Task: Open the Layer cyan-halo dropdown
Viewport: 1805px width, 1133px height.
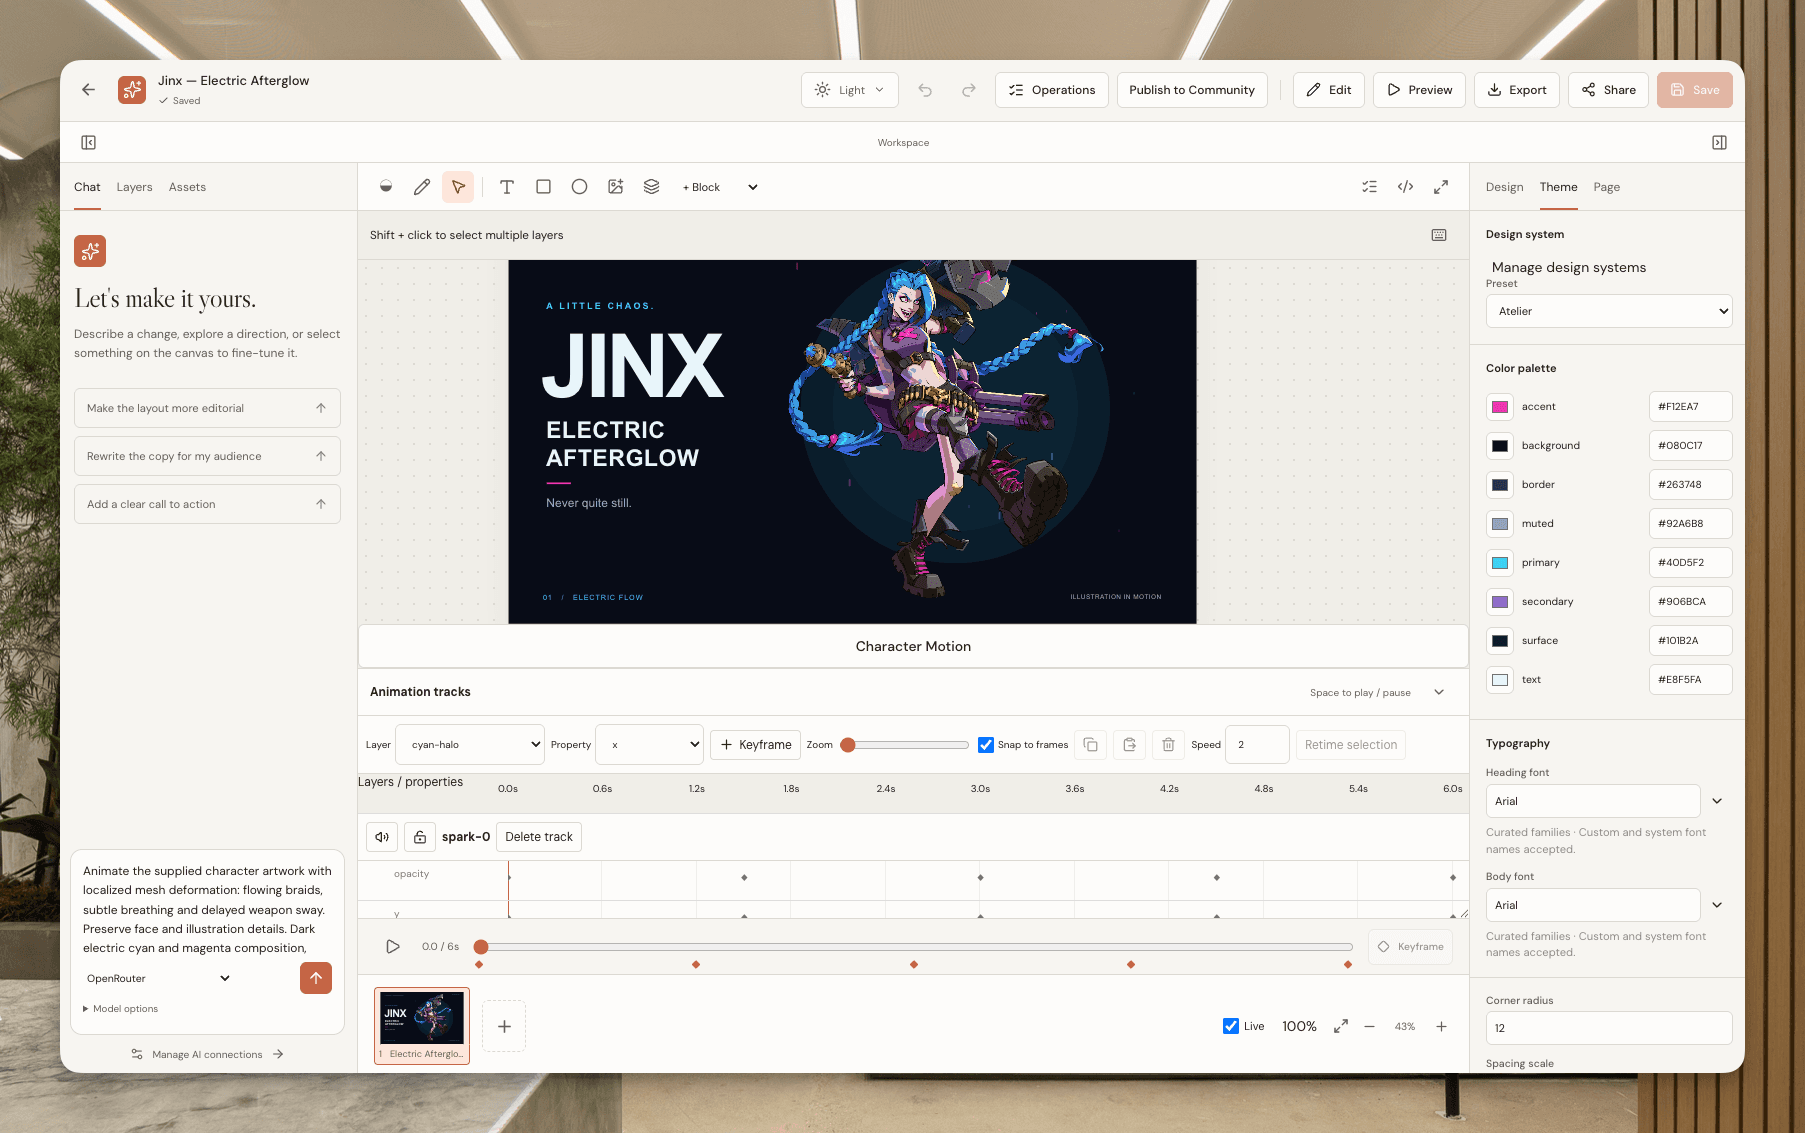Action: click(470, 745)
